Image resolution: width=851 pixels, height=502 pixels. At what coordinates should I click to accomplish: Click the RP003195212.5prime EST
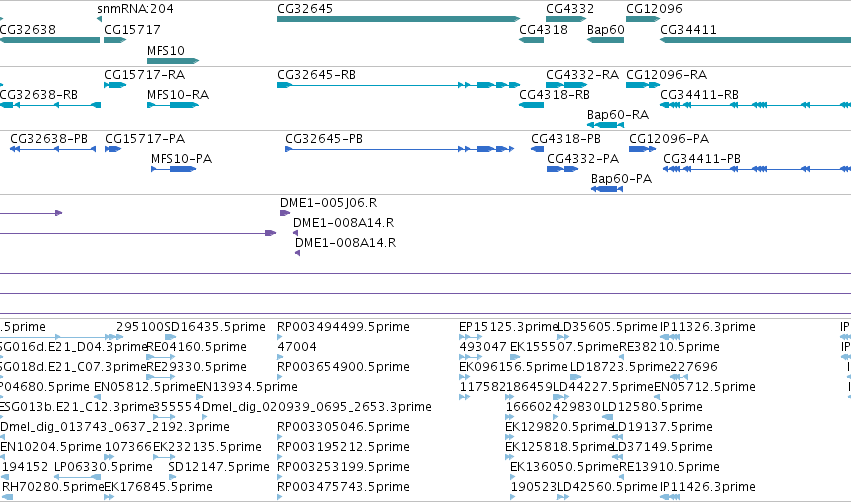tap(280, 457)
